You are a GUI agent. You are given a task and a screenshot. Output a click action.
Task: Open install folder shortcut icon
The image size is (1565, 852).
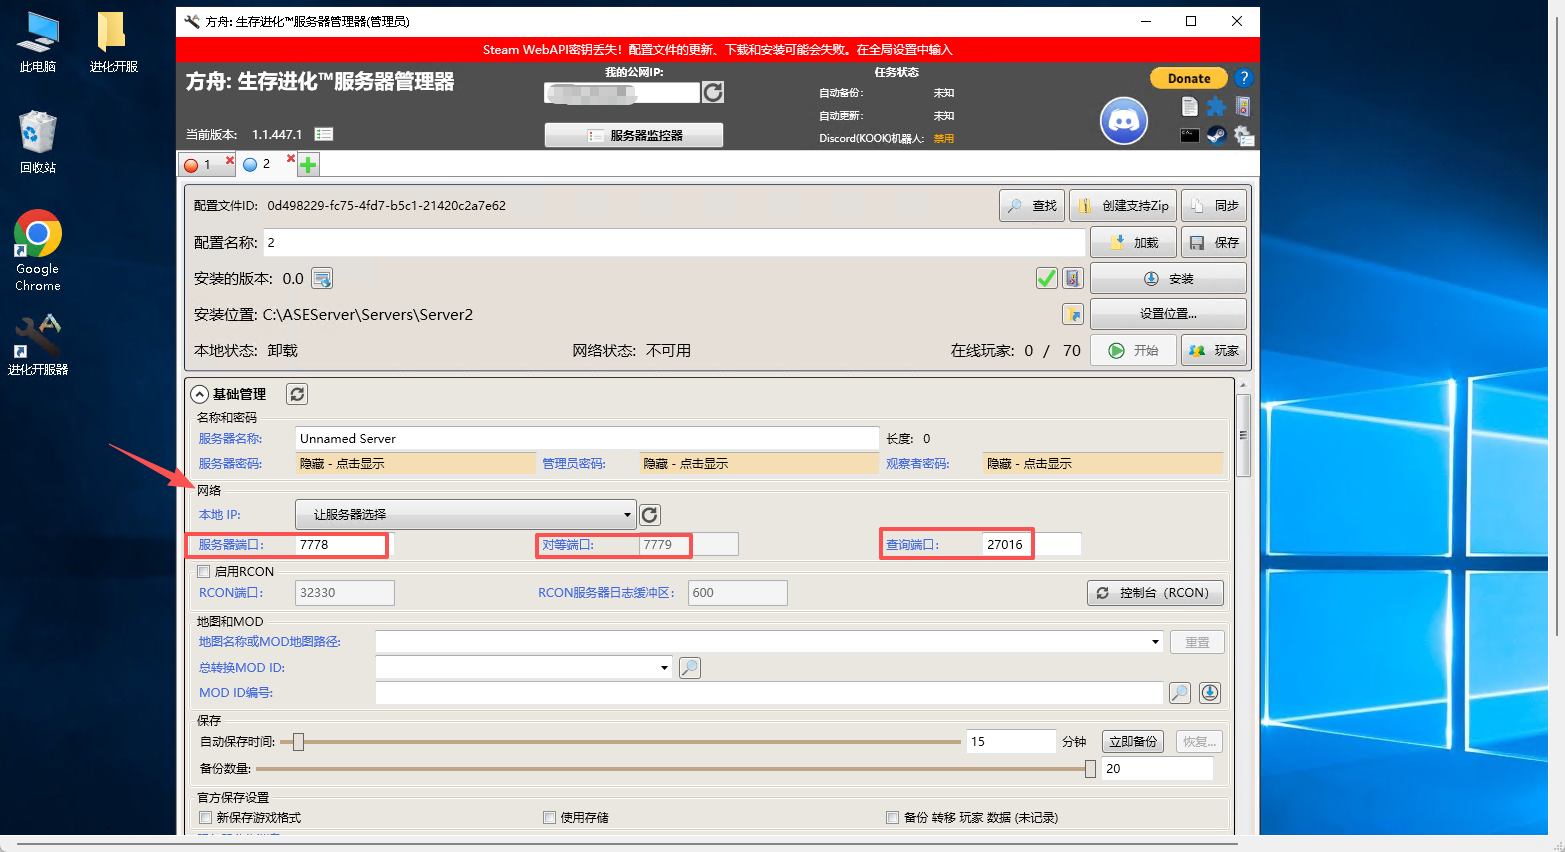[1073, 314]
